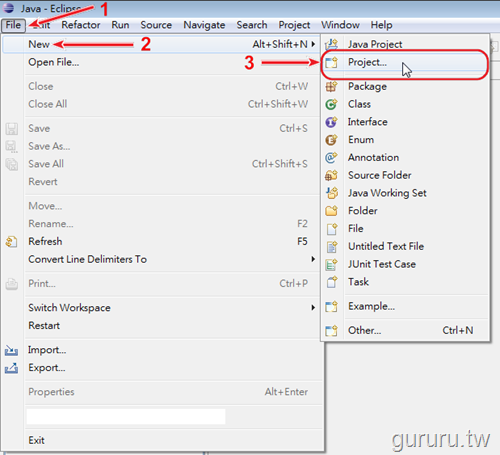Expand the Switch Workspace submenu arrow
This screenshot has width=500, height=455.
coord(313,307)
